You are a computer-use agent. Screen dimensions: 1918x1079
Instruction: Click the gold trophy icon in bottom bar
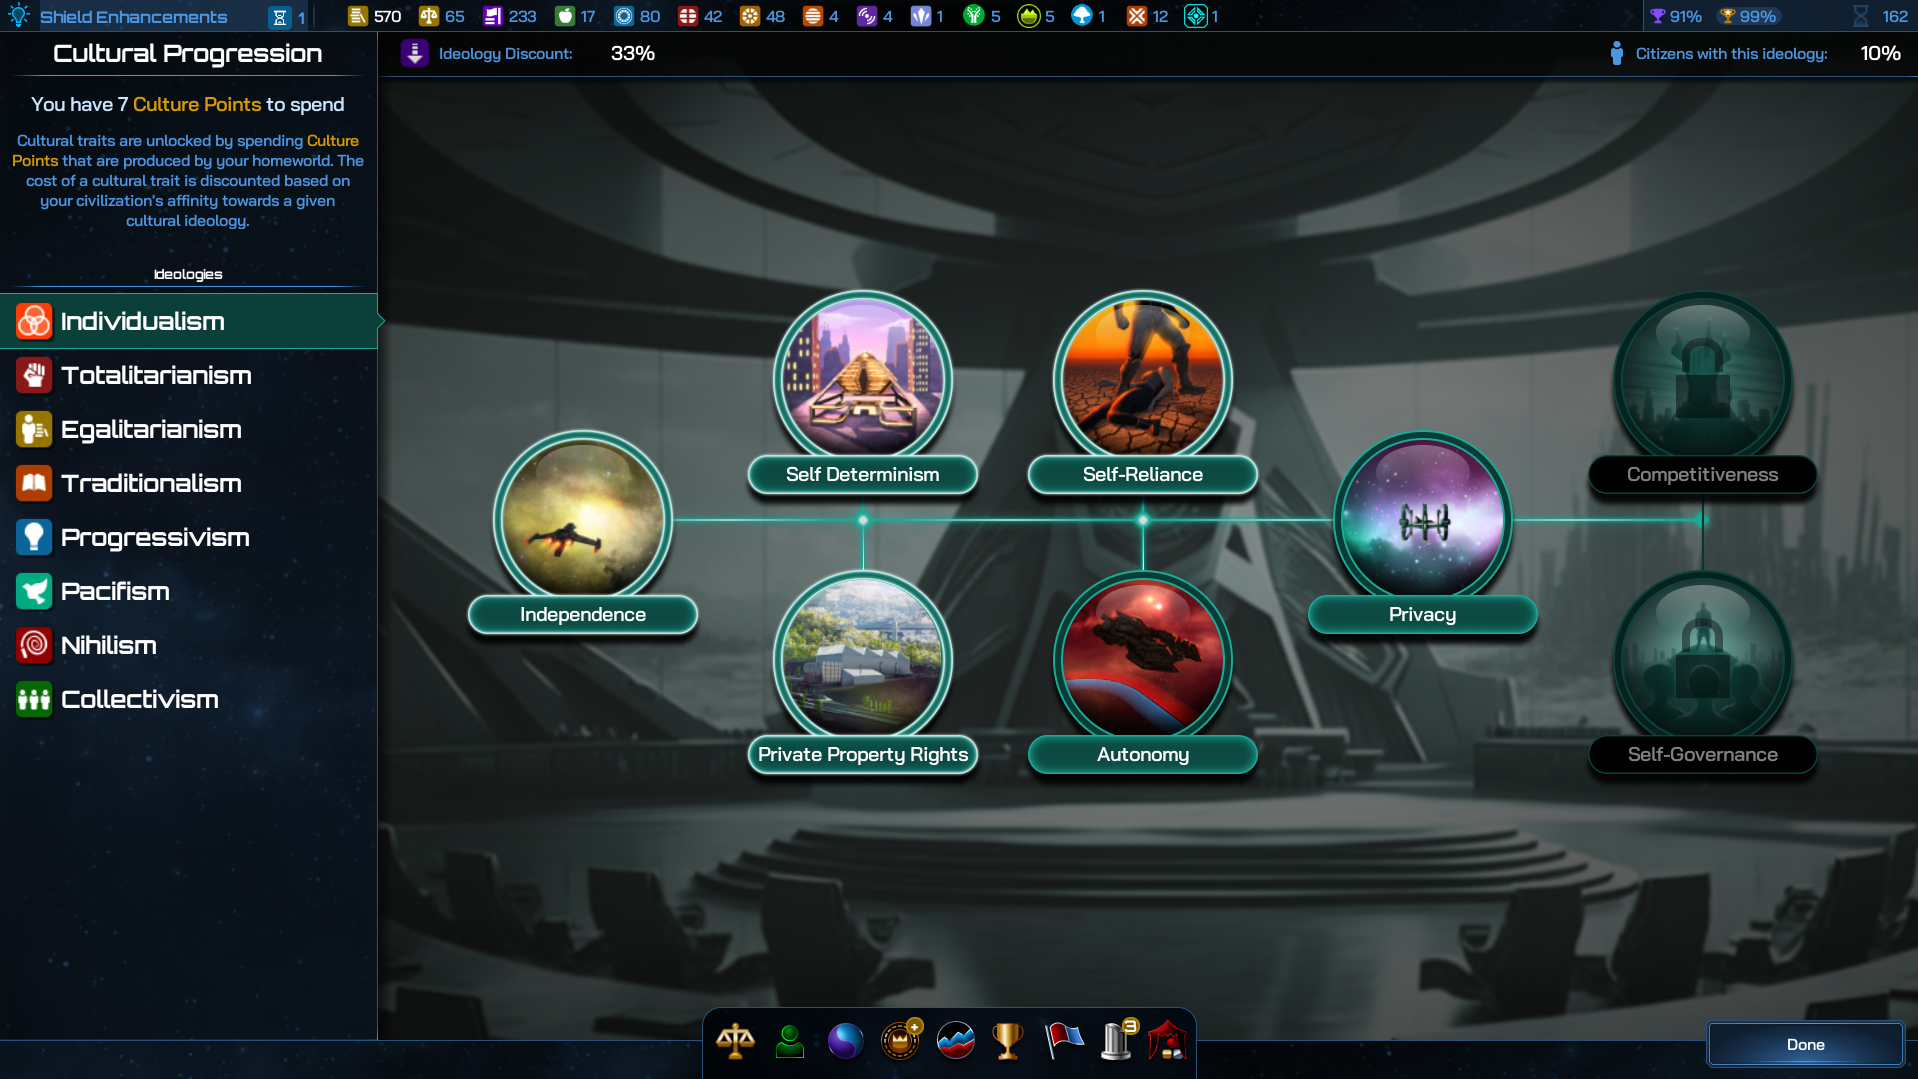point(1008,1041)
